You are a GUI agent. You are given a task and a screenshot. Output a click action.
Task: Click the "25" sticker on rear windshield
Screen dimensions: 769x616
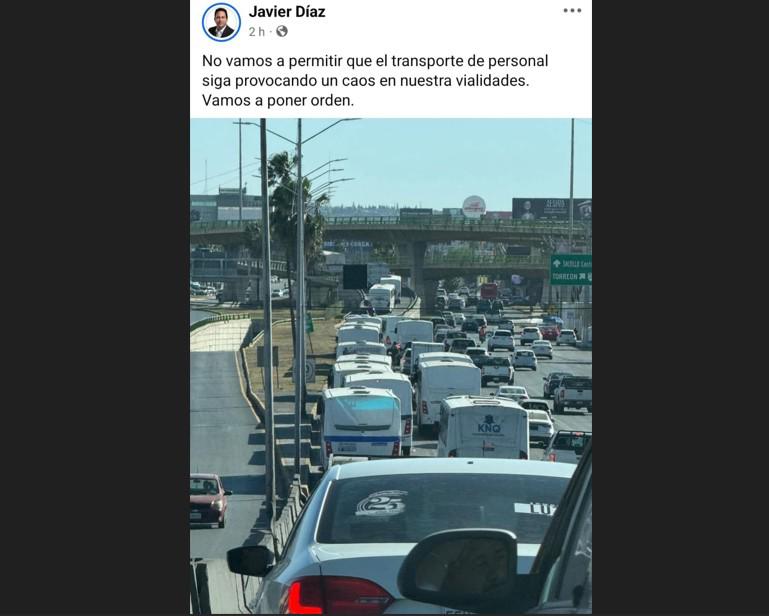(x=381, y=503)
